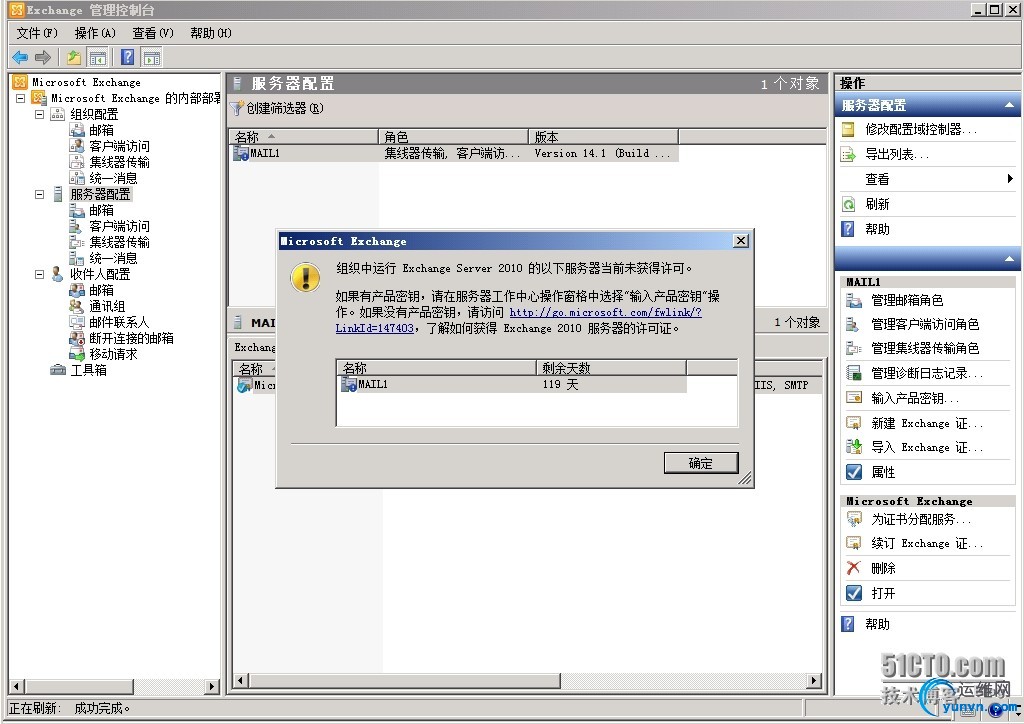Collapse the 服务器配置 tree node
This screenshot has width=1024, height=724.
[39, 195]
